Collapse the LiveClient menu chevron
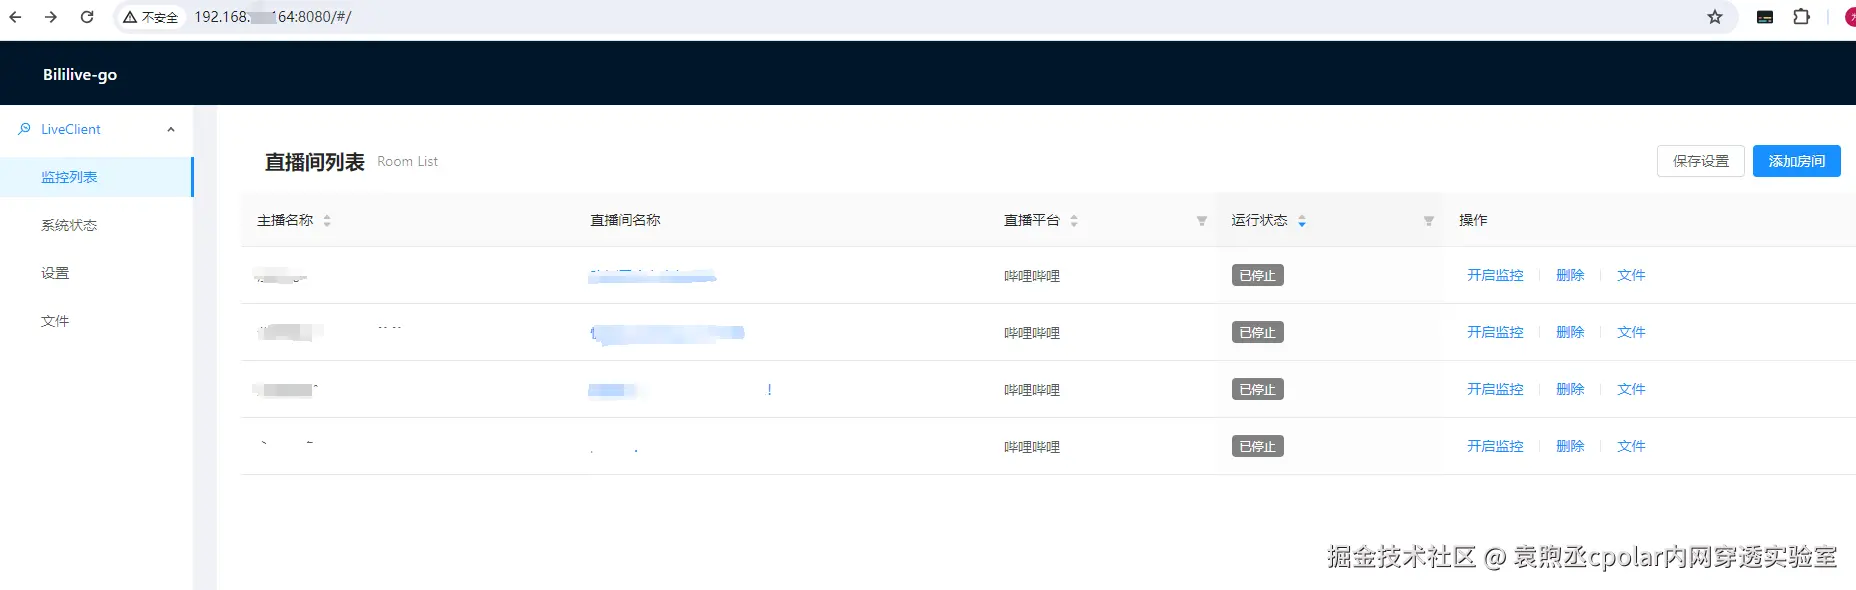The image size is (1856, 590). [x=171, y=129]
